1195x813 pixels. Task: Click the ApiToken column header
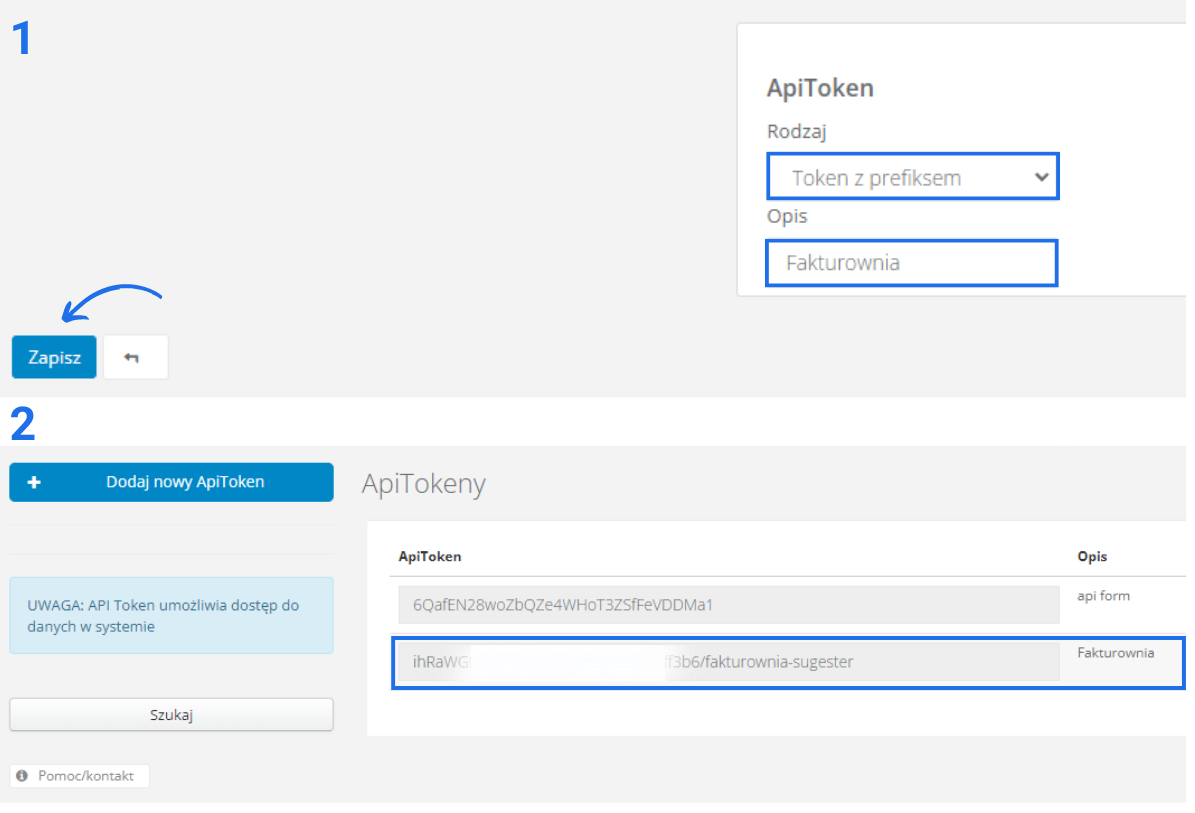coord(430,556)
